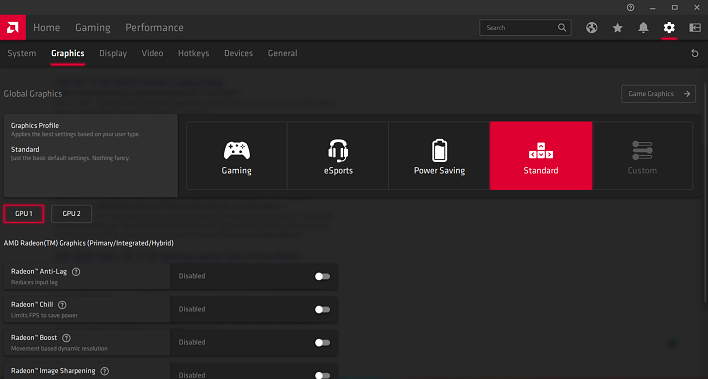Show help for Radeon Image Sharpening

pyautogui.click(x=105, y=371)
